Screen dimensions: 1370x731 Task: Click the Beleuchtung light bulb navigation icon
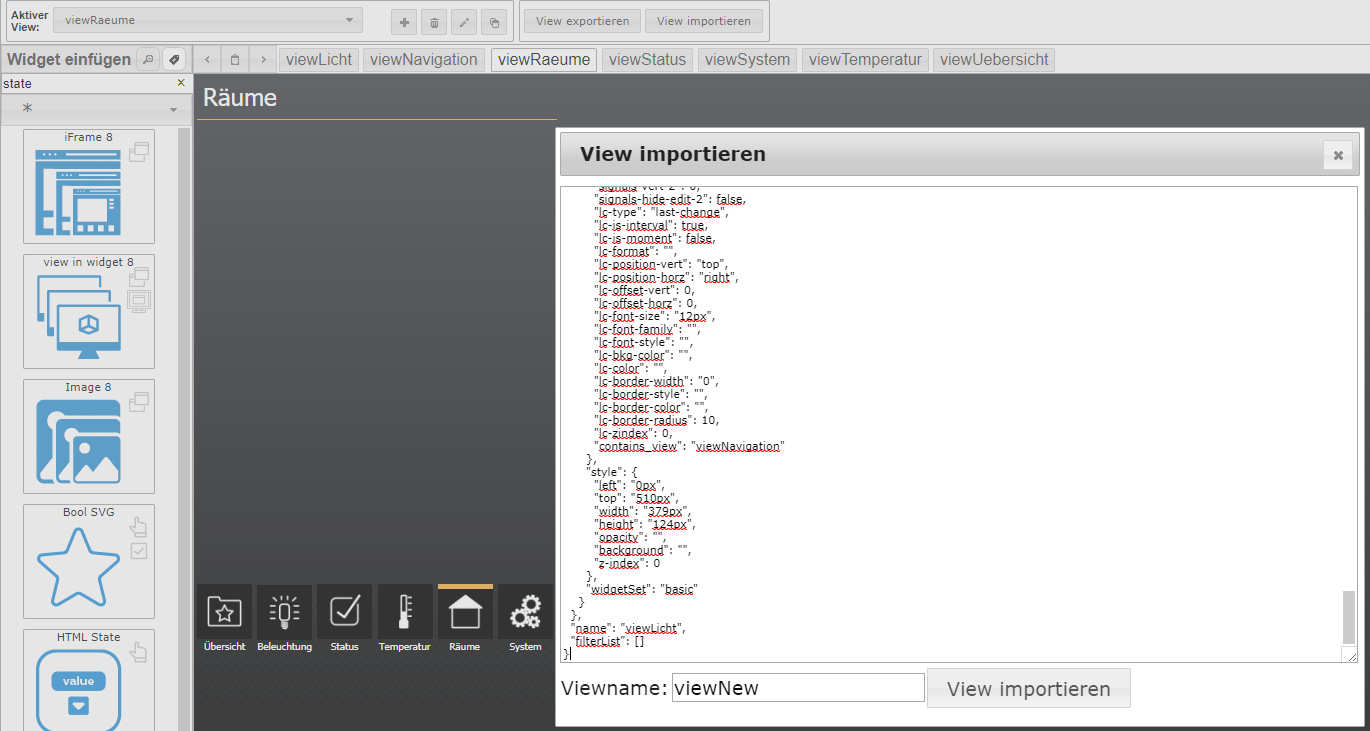284,612
